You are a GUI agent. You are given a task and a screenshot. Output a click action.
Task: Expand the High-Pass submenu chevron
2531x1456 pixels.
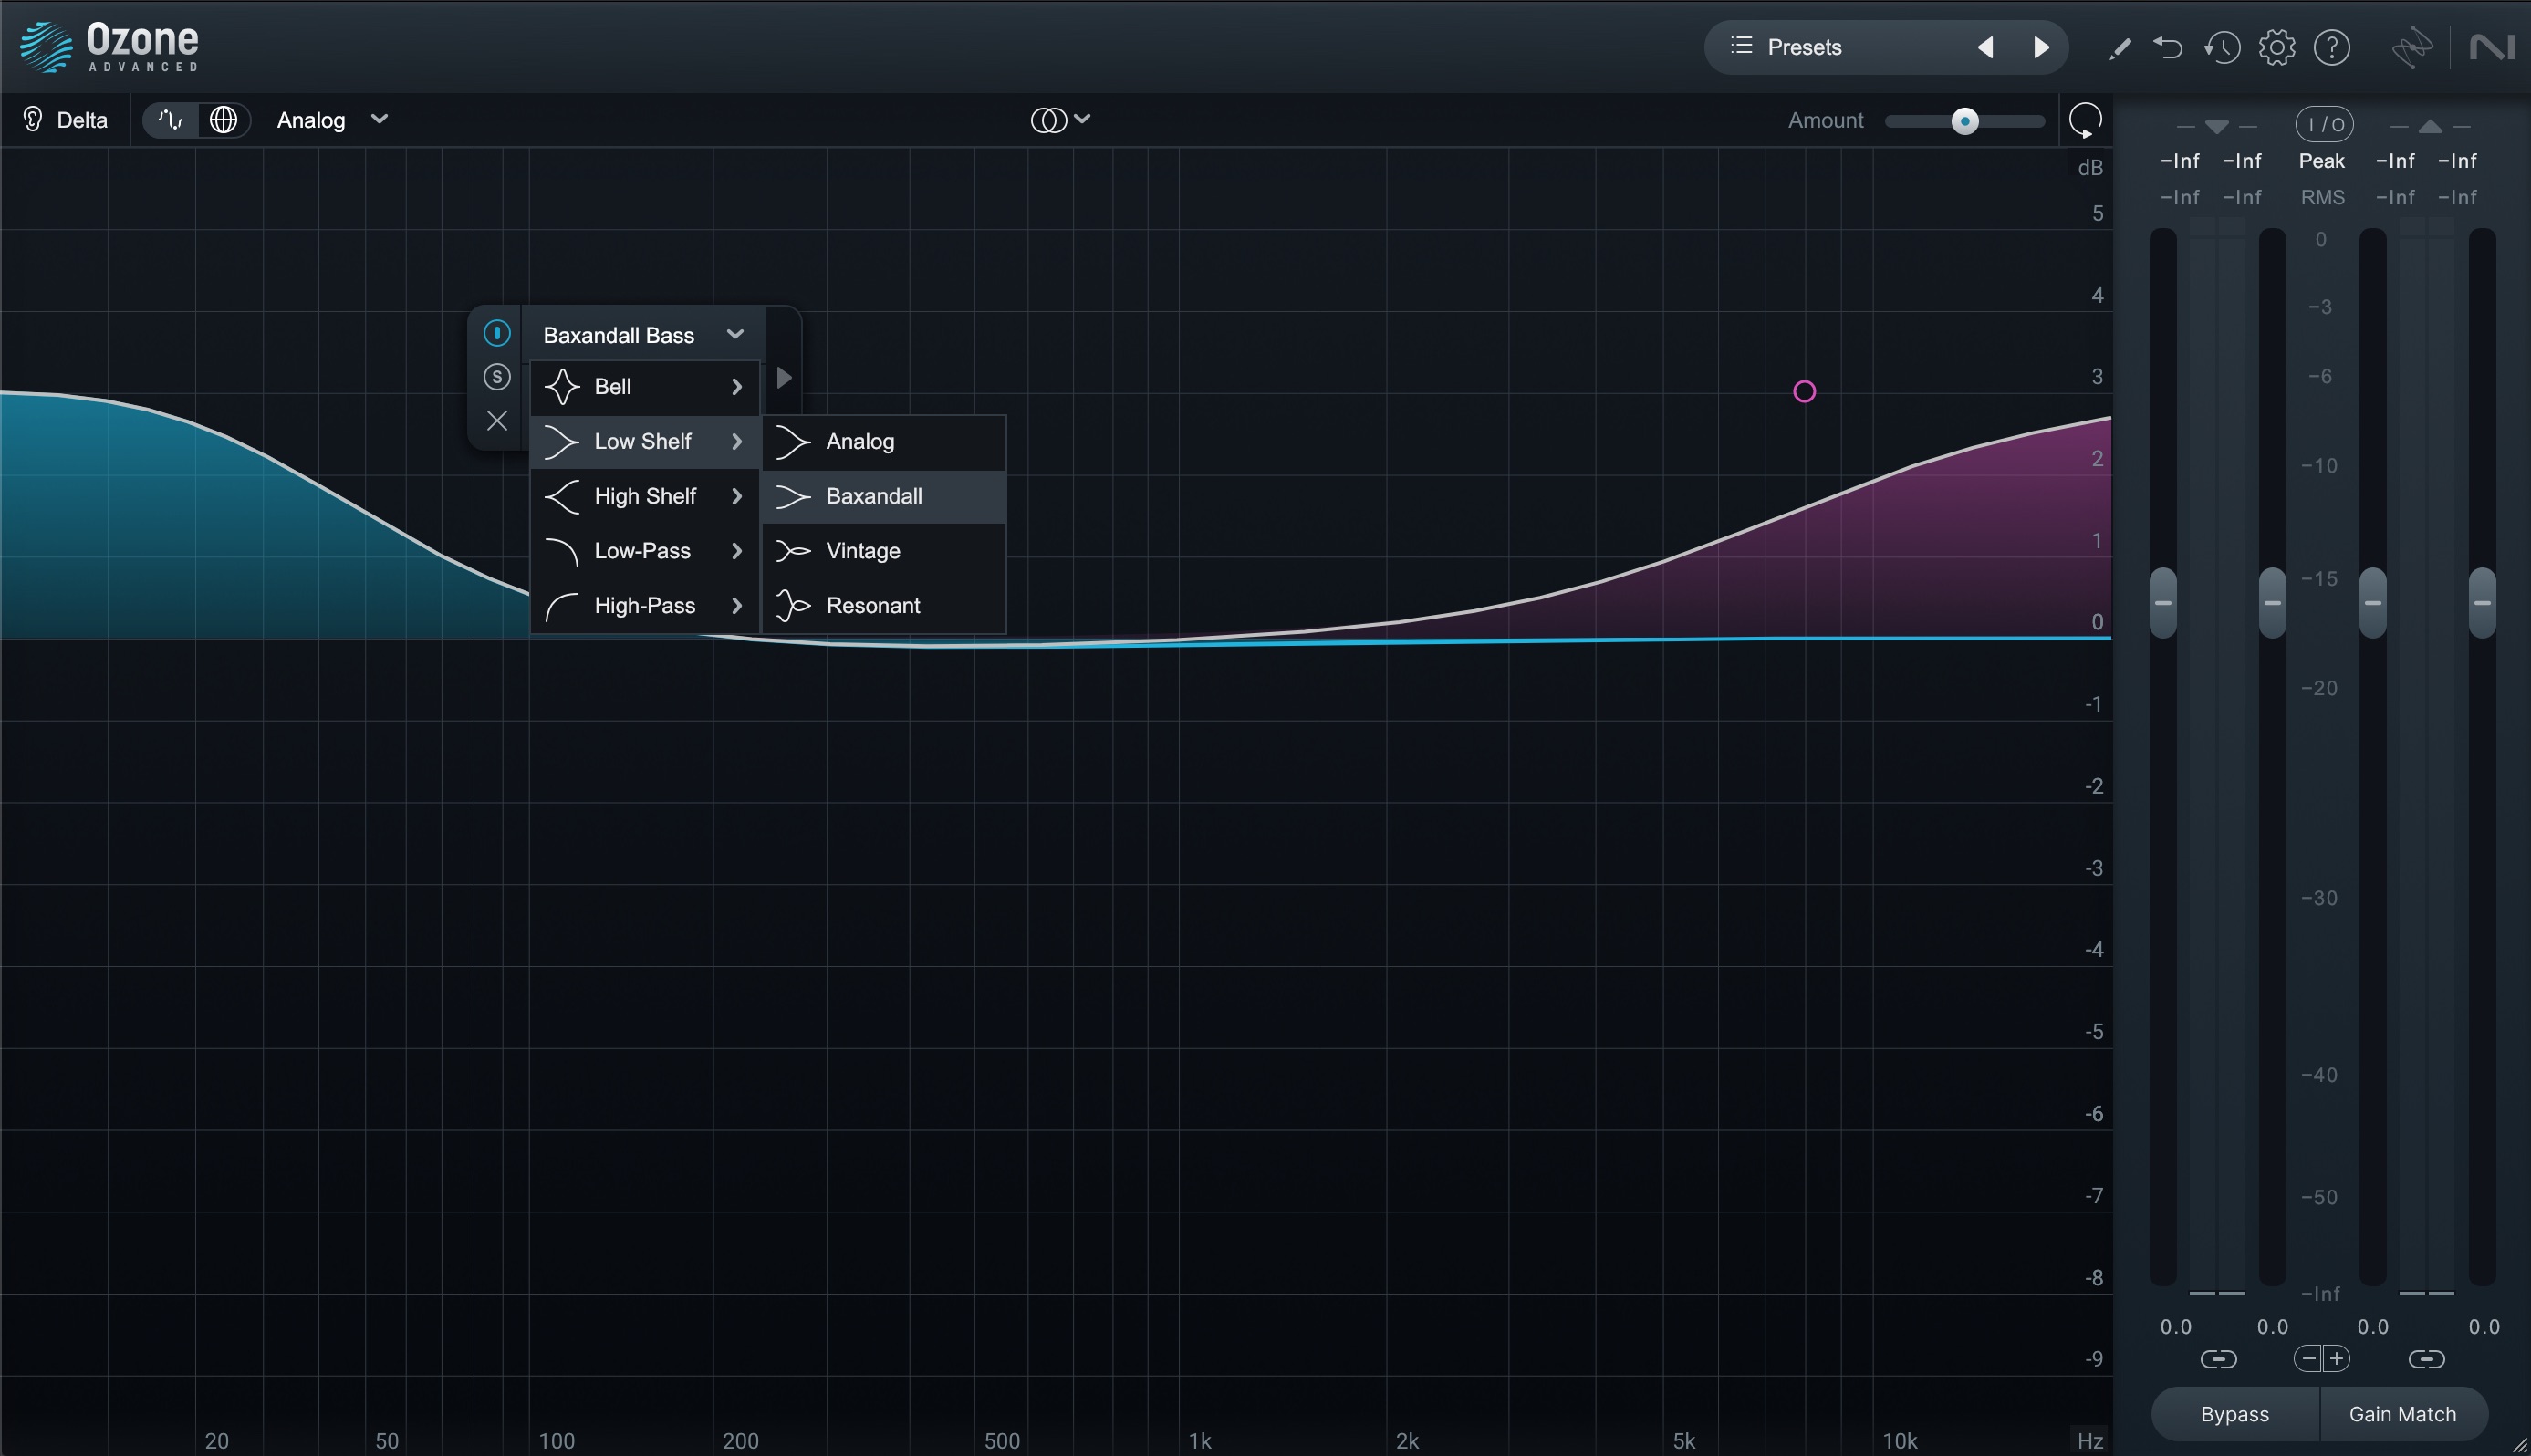tap(737, 606)
